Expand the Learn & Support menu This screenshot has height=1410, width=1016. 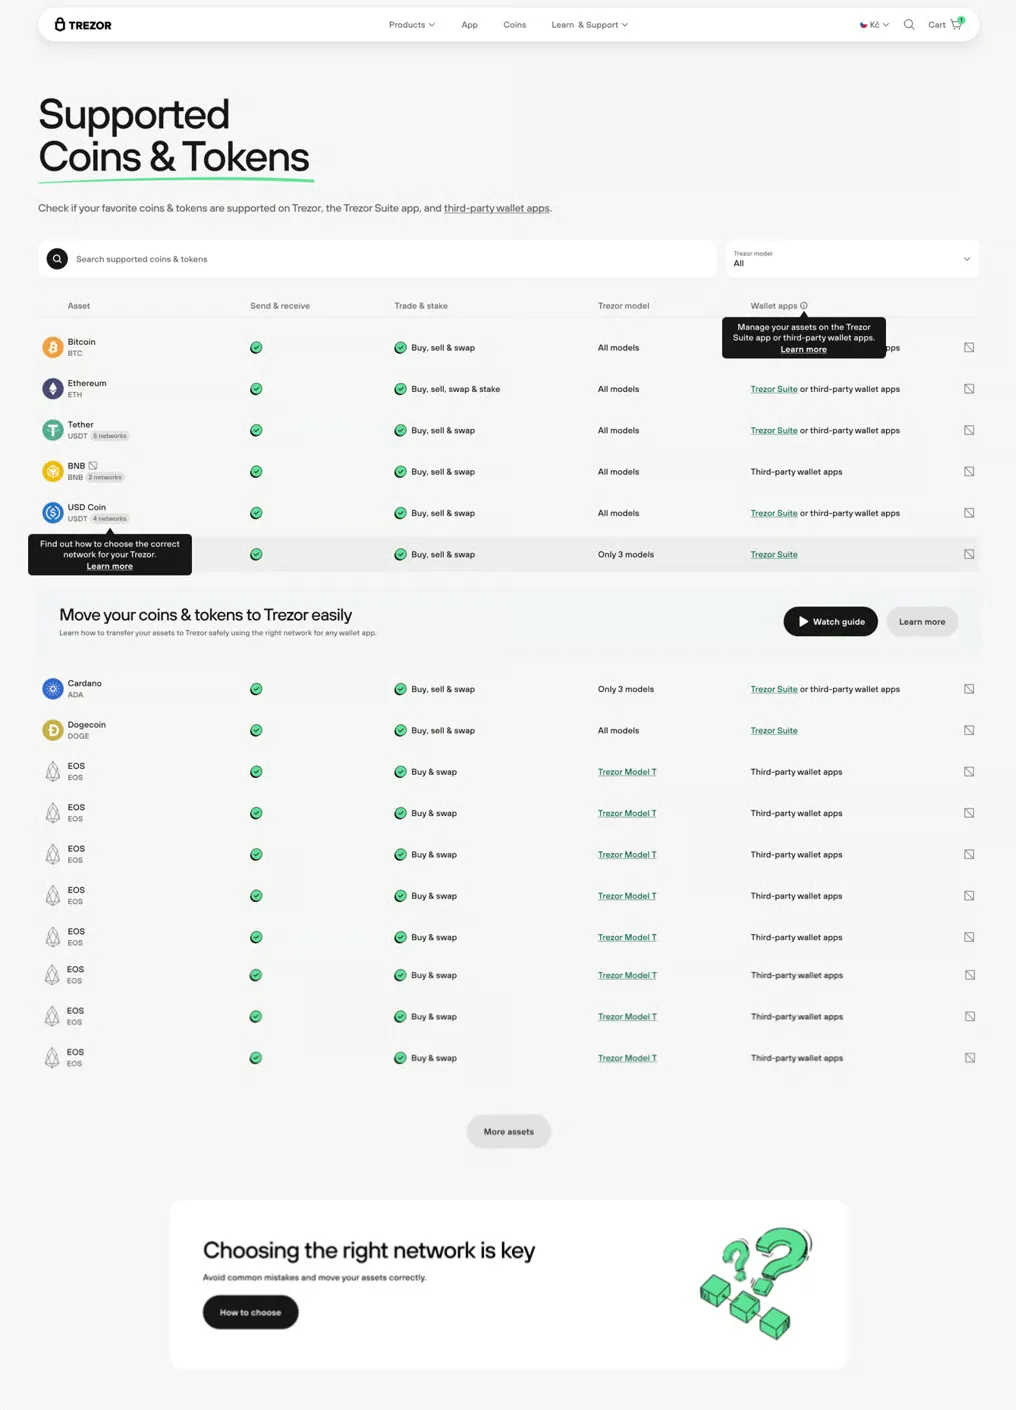click(590, 25)
